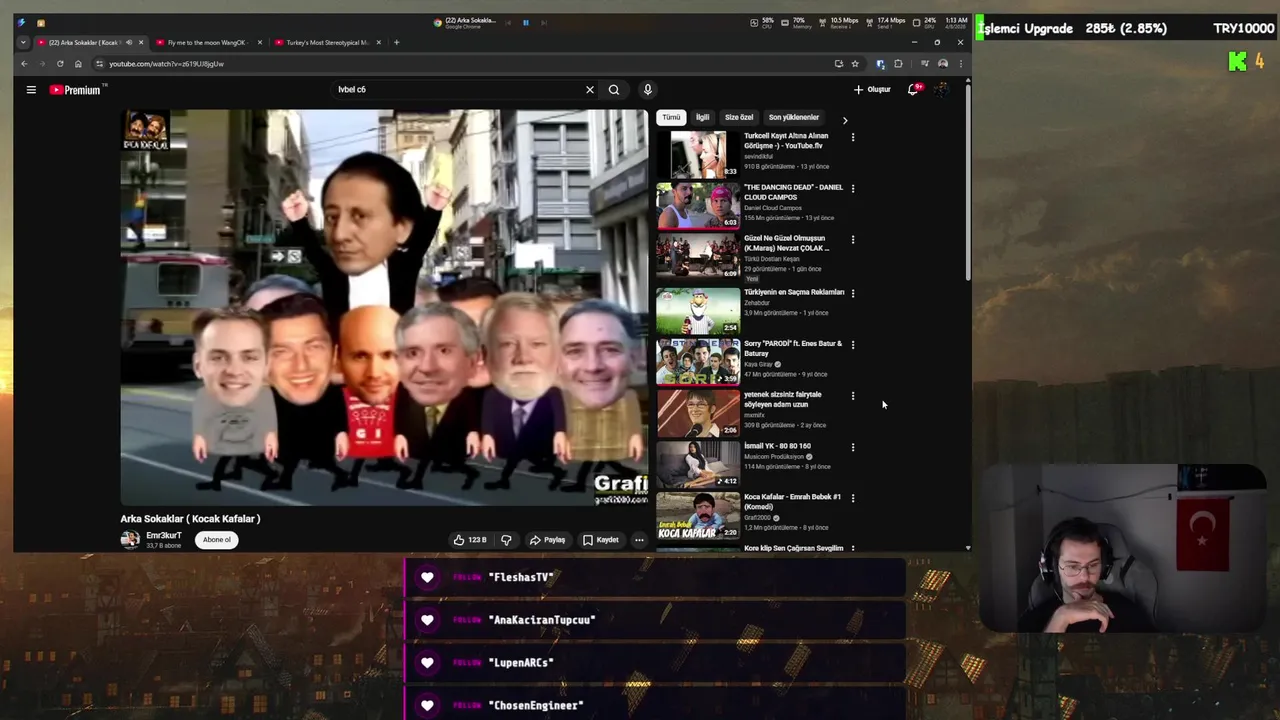This screenshot has height=720, width=1280.
Task: Open Güzel Ne Güzel Olmuşsun video title
Action: [x=787, y=243]
